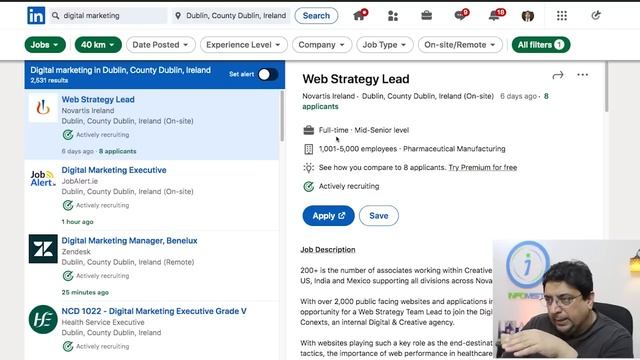The image size is (640, 360).
Task: Click 'Health Service Executive' company name
Action: [103, 322]
